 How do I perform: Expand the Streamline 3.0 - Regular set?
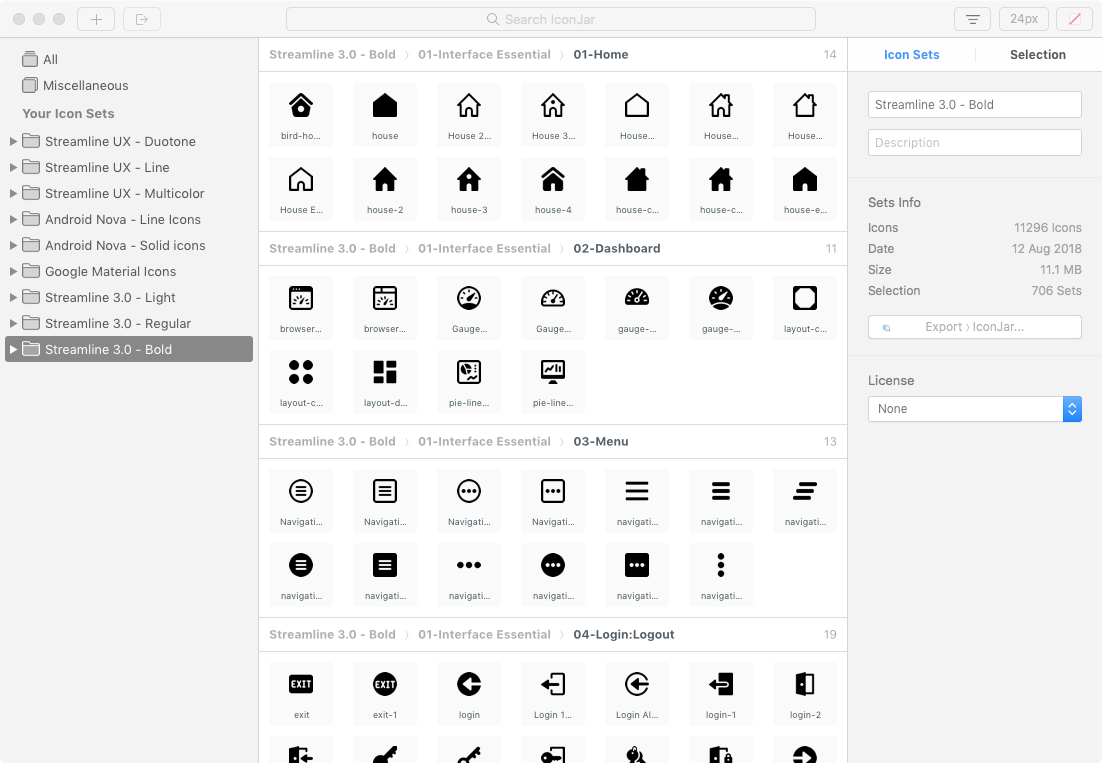[x=13, y=323]
